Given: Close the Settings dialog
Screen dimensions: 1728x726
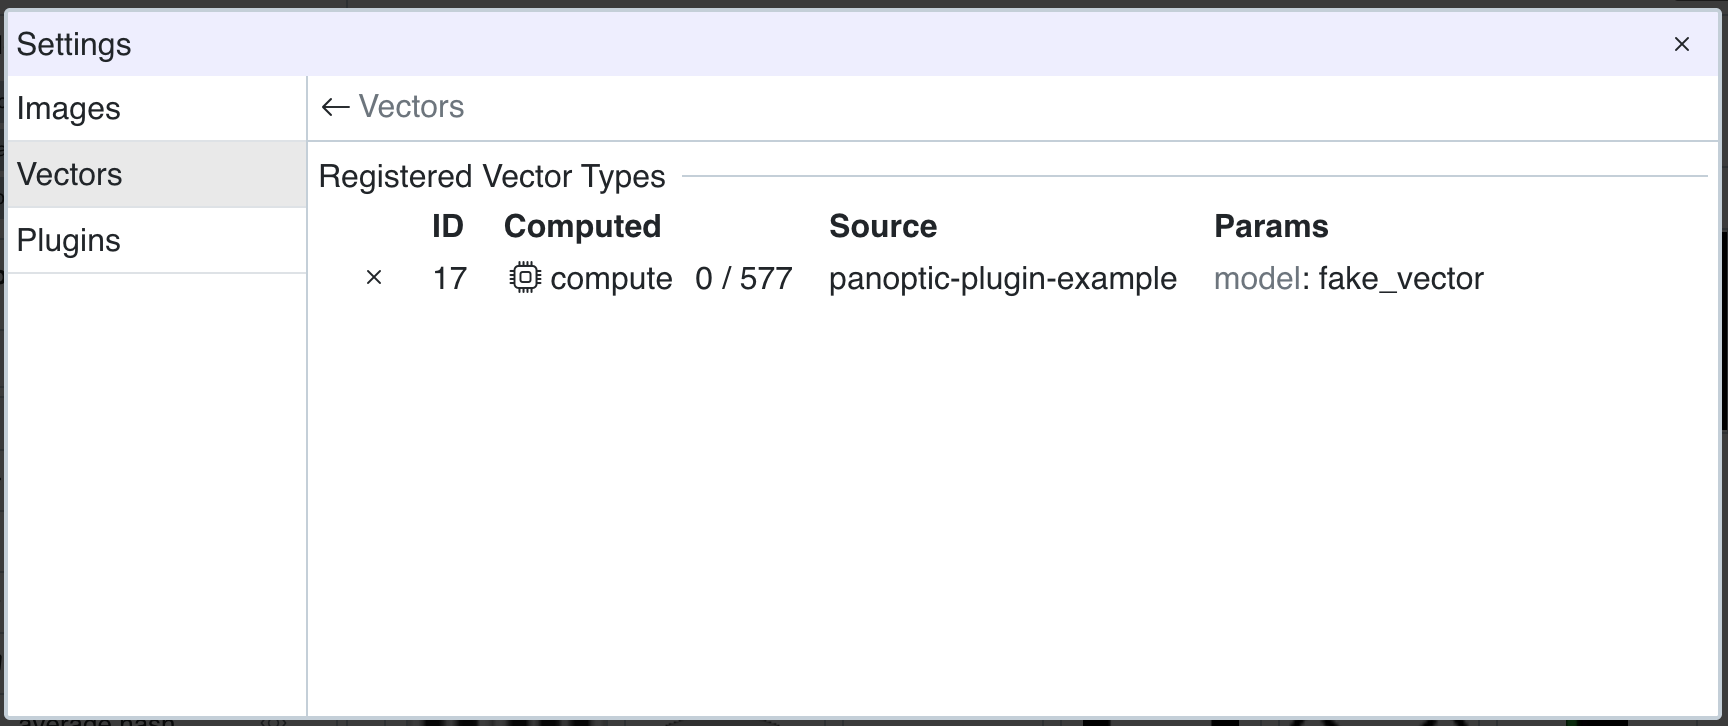Looking at the screenshot, I should point(1682,44).
